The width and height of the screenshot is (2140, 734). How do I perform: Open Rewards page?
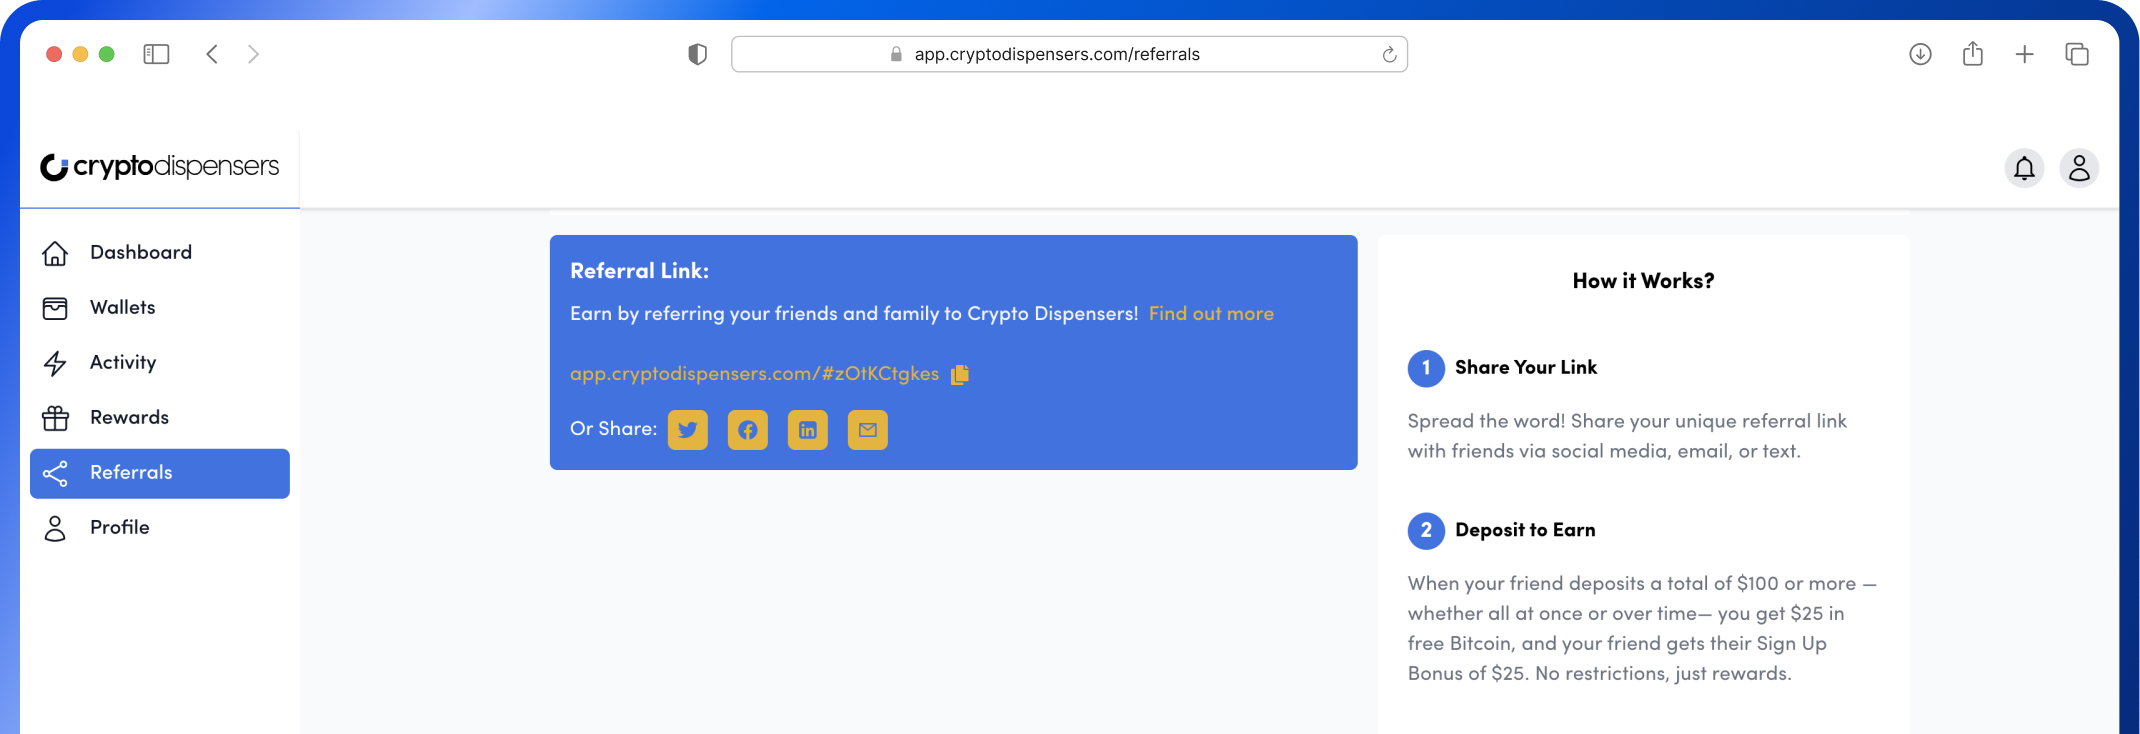tap(160, 418)
